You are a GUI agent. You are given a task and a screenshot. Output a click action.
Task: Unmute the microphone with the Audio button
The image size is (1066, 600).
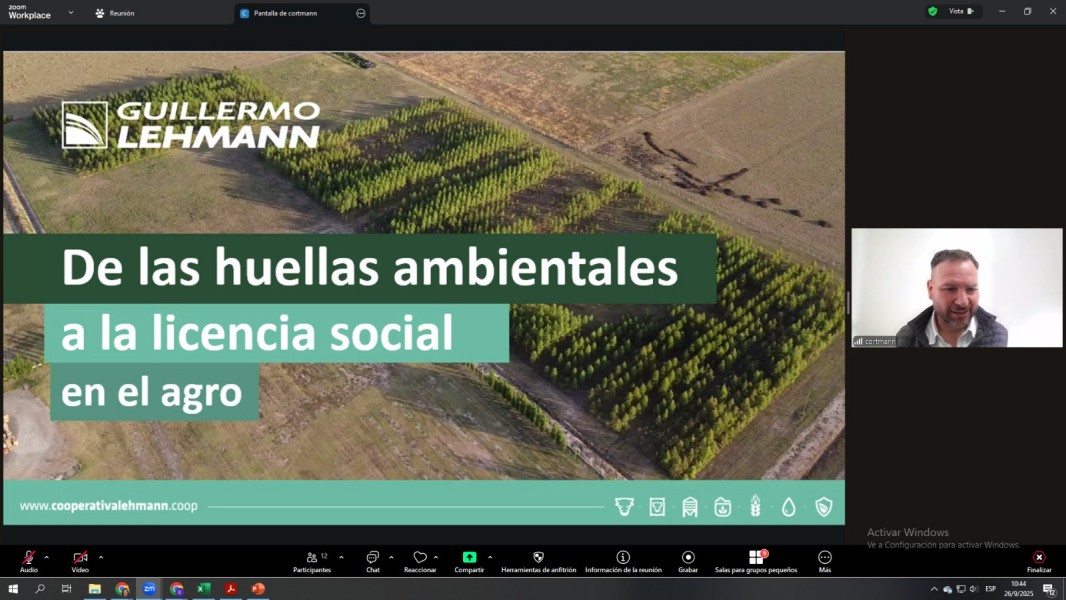[28, 558]
